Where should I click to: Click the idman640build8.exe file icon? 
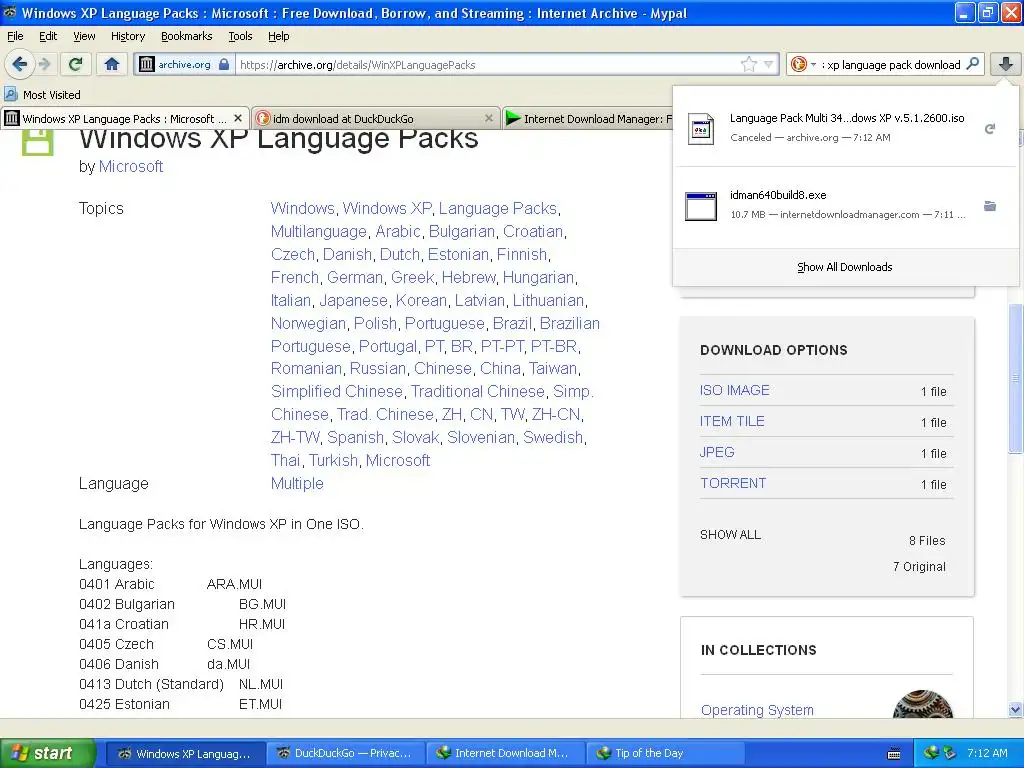[701, 206]
